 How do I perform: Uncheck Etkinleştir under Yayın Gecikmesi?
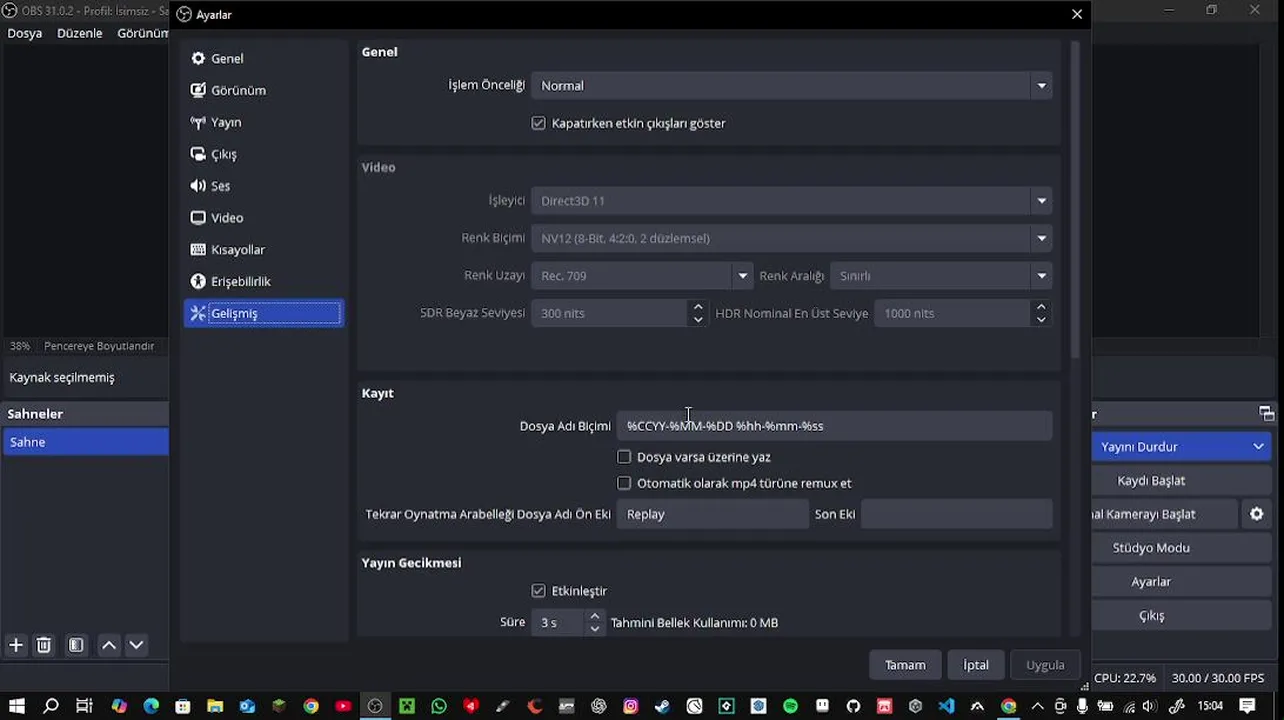click(539, 591)
